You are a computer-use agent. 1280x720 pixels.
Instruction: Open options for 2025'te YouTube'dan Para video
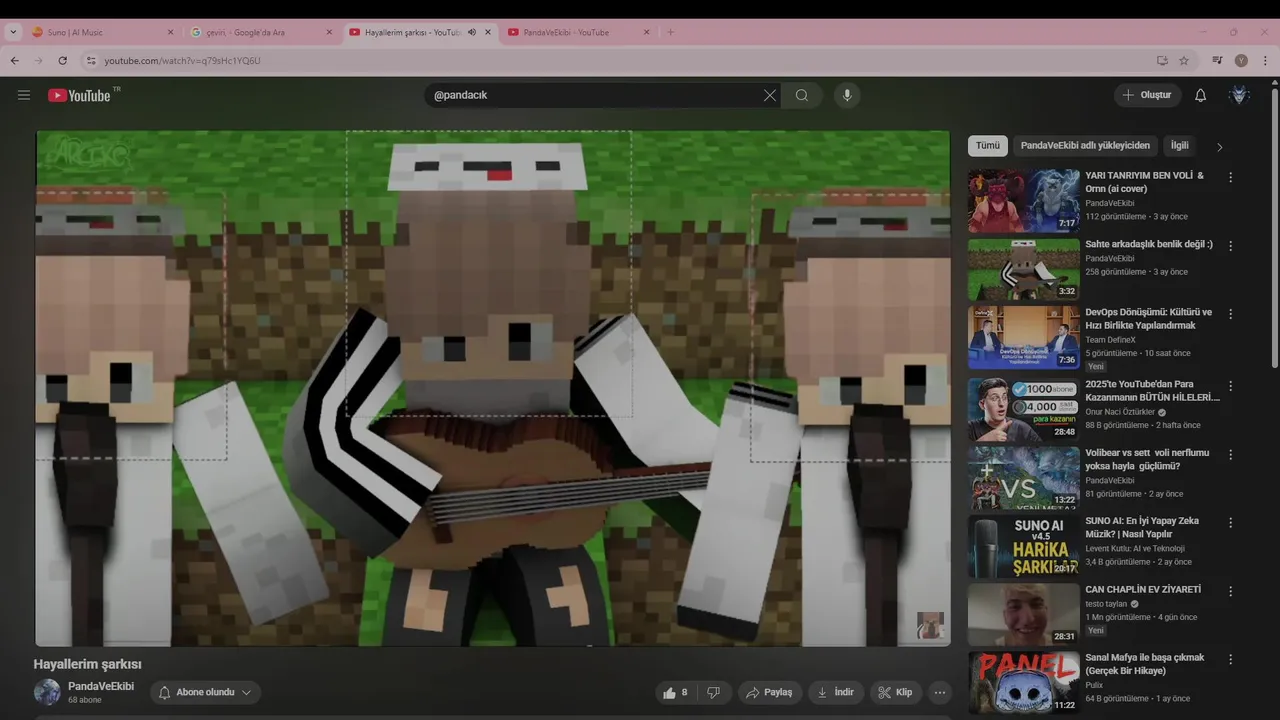coord(1230,385)
